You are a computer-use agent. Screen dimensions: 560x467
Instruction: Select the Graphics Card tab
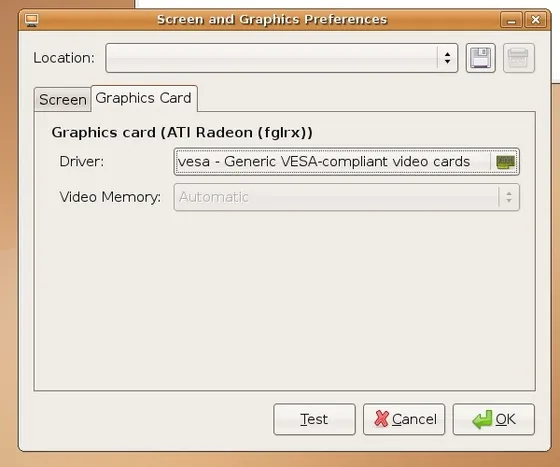tap(144, 98)
